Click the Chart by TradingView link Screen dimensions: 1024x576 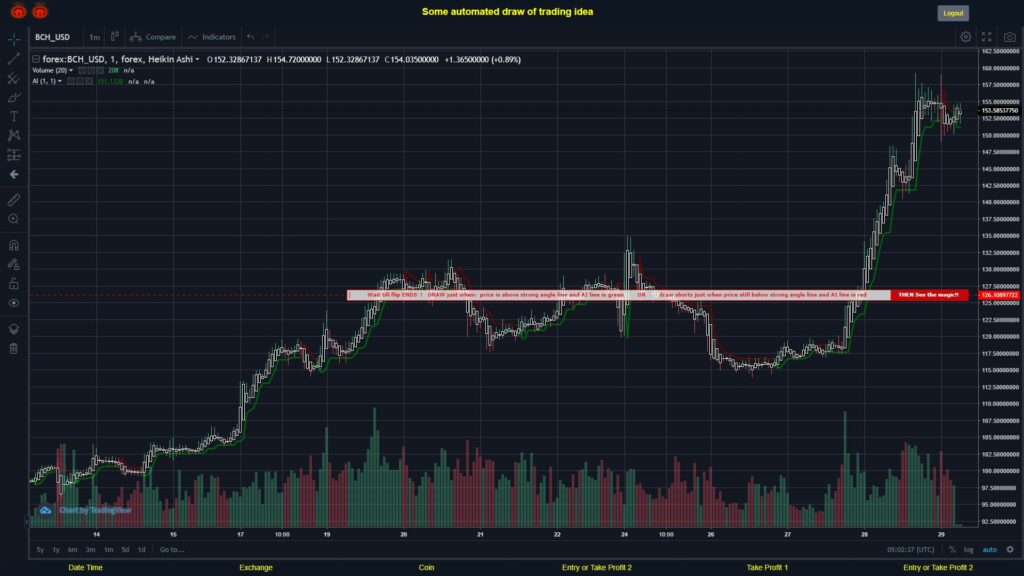pos(95,510)
